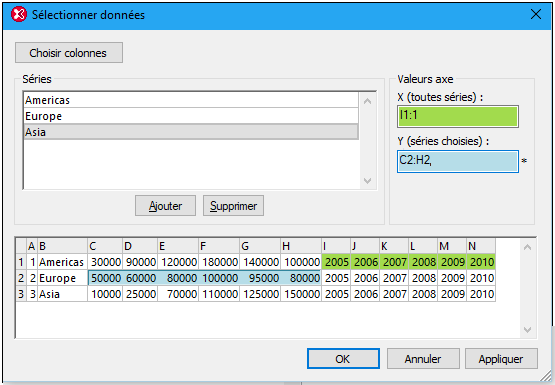The height and width of the screenshot is (385, 555).
Task: Click cell 150000 in Asia row
Action: point(301,294)
